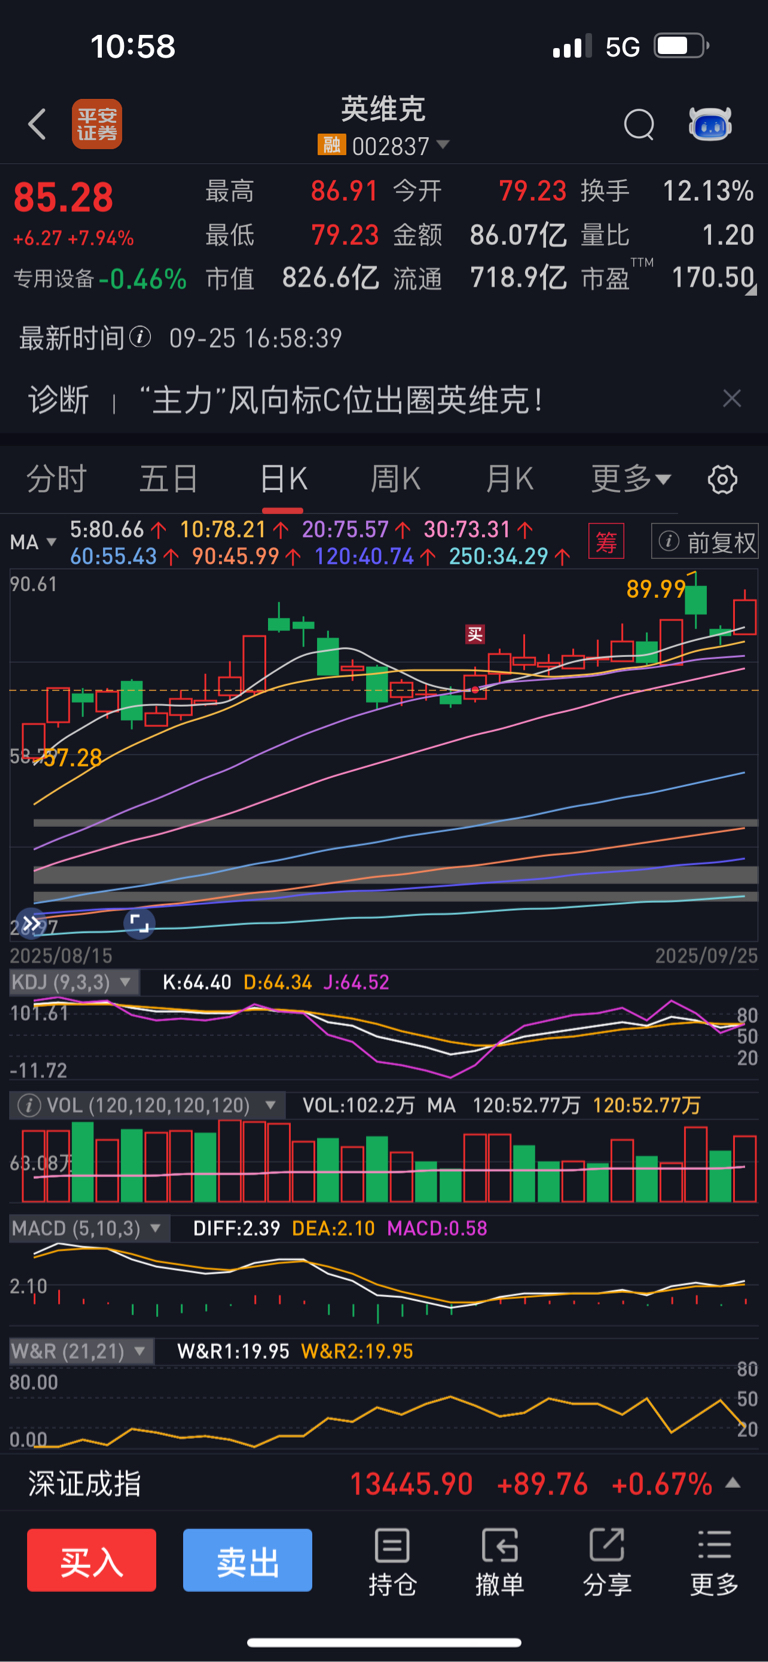Image resolution: width=768 pixels, height=1662 pixels.
Task: Tap the 2025/08/15 start date label
Action: point(61,956)
